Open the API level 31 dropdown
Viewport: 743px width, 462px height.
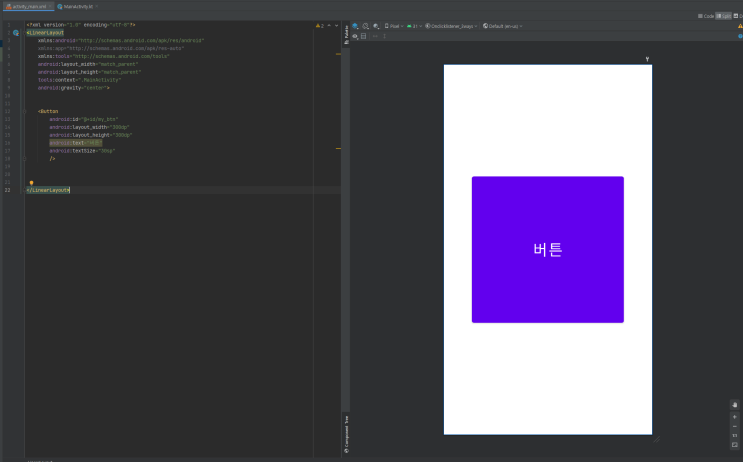pyautogui.click(x=414, y=26)
